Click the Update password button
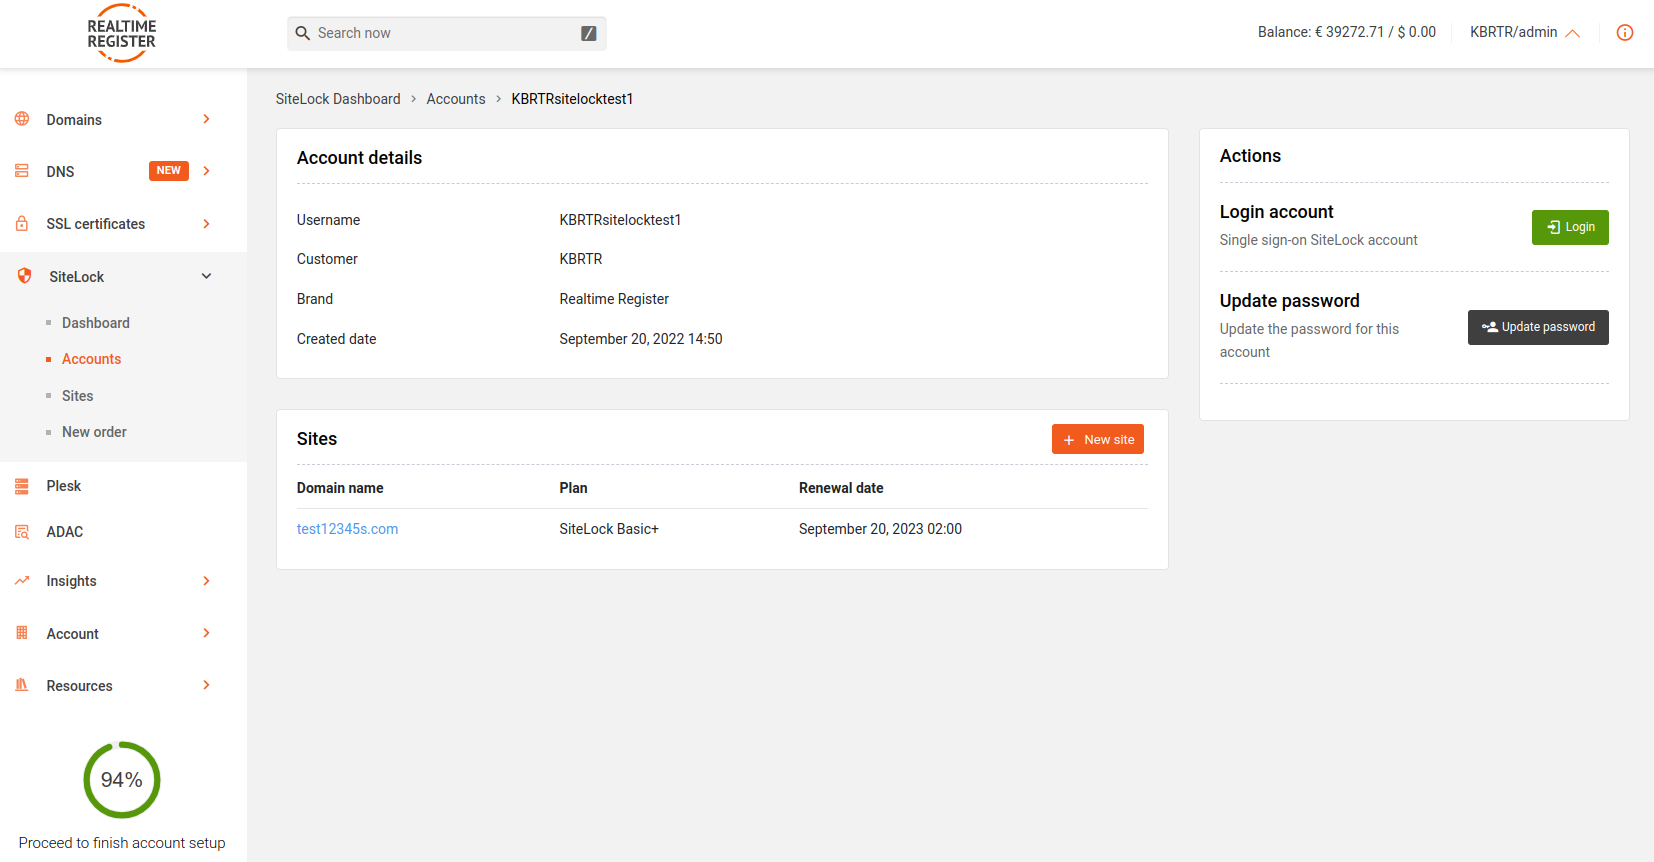This screenshot has height=862, width=1654. [x=1538, y=327]
